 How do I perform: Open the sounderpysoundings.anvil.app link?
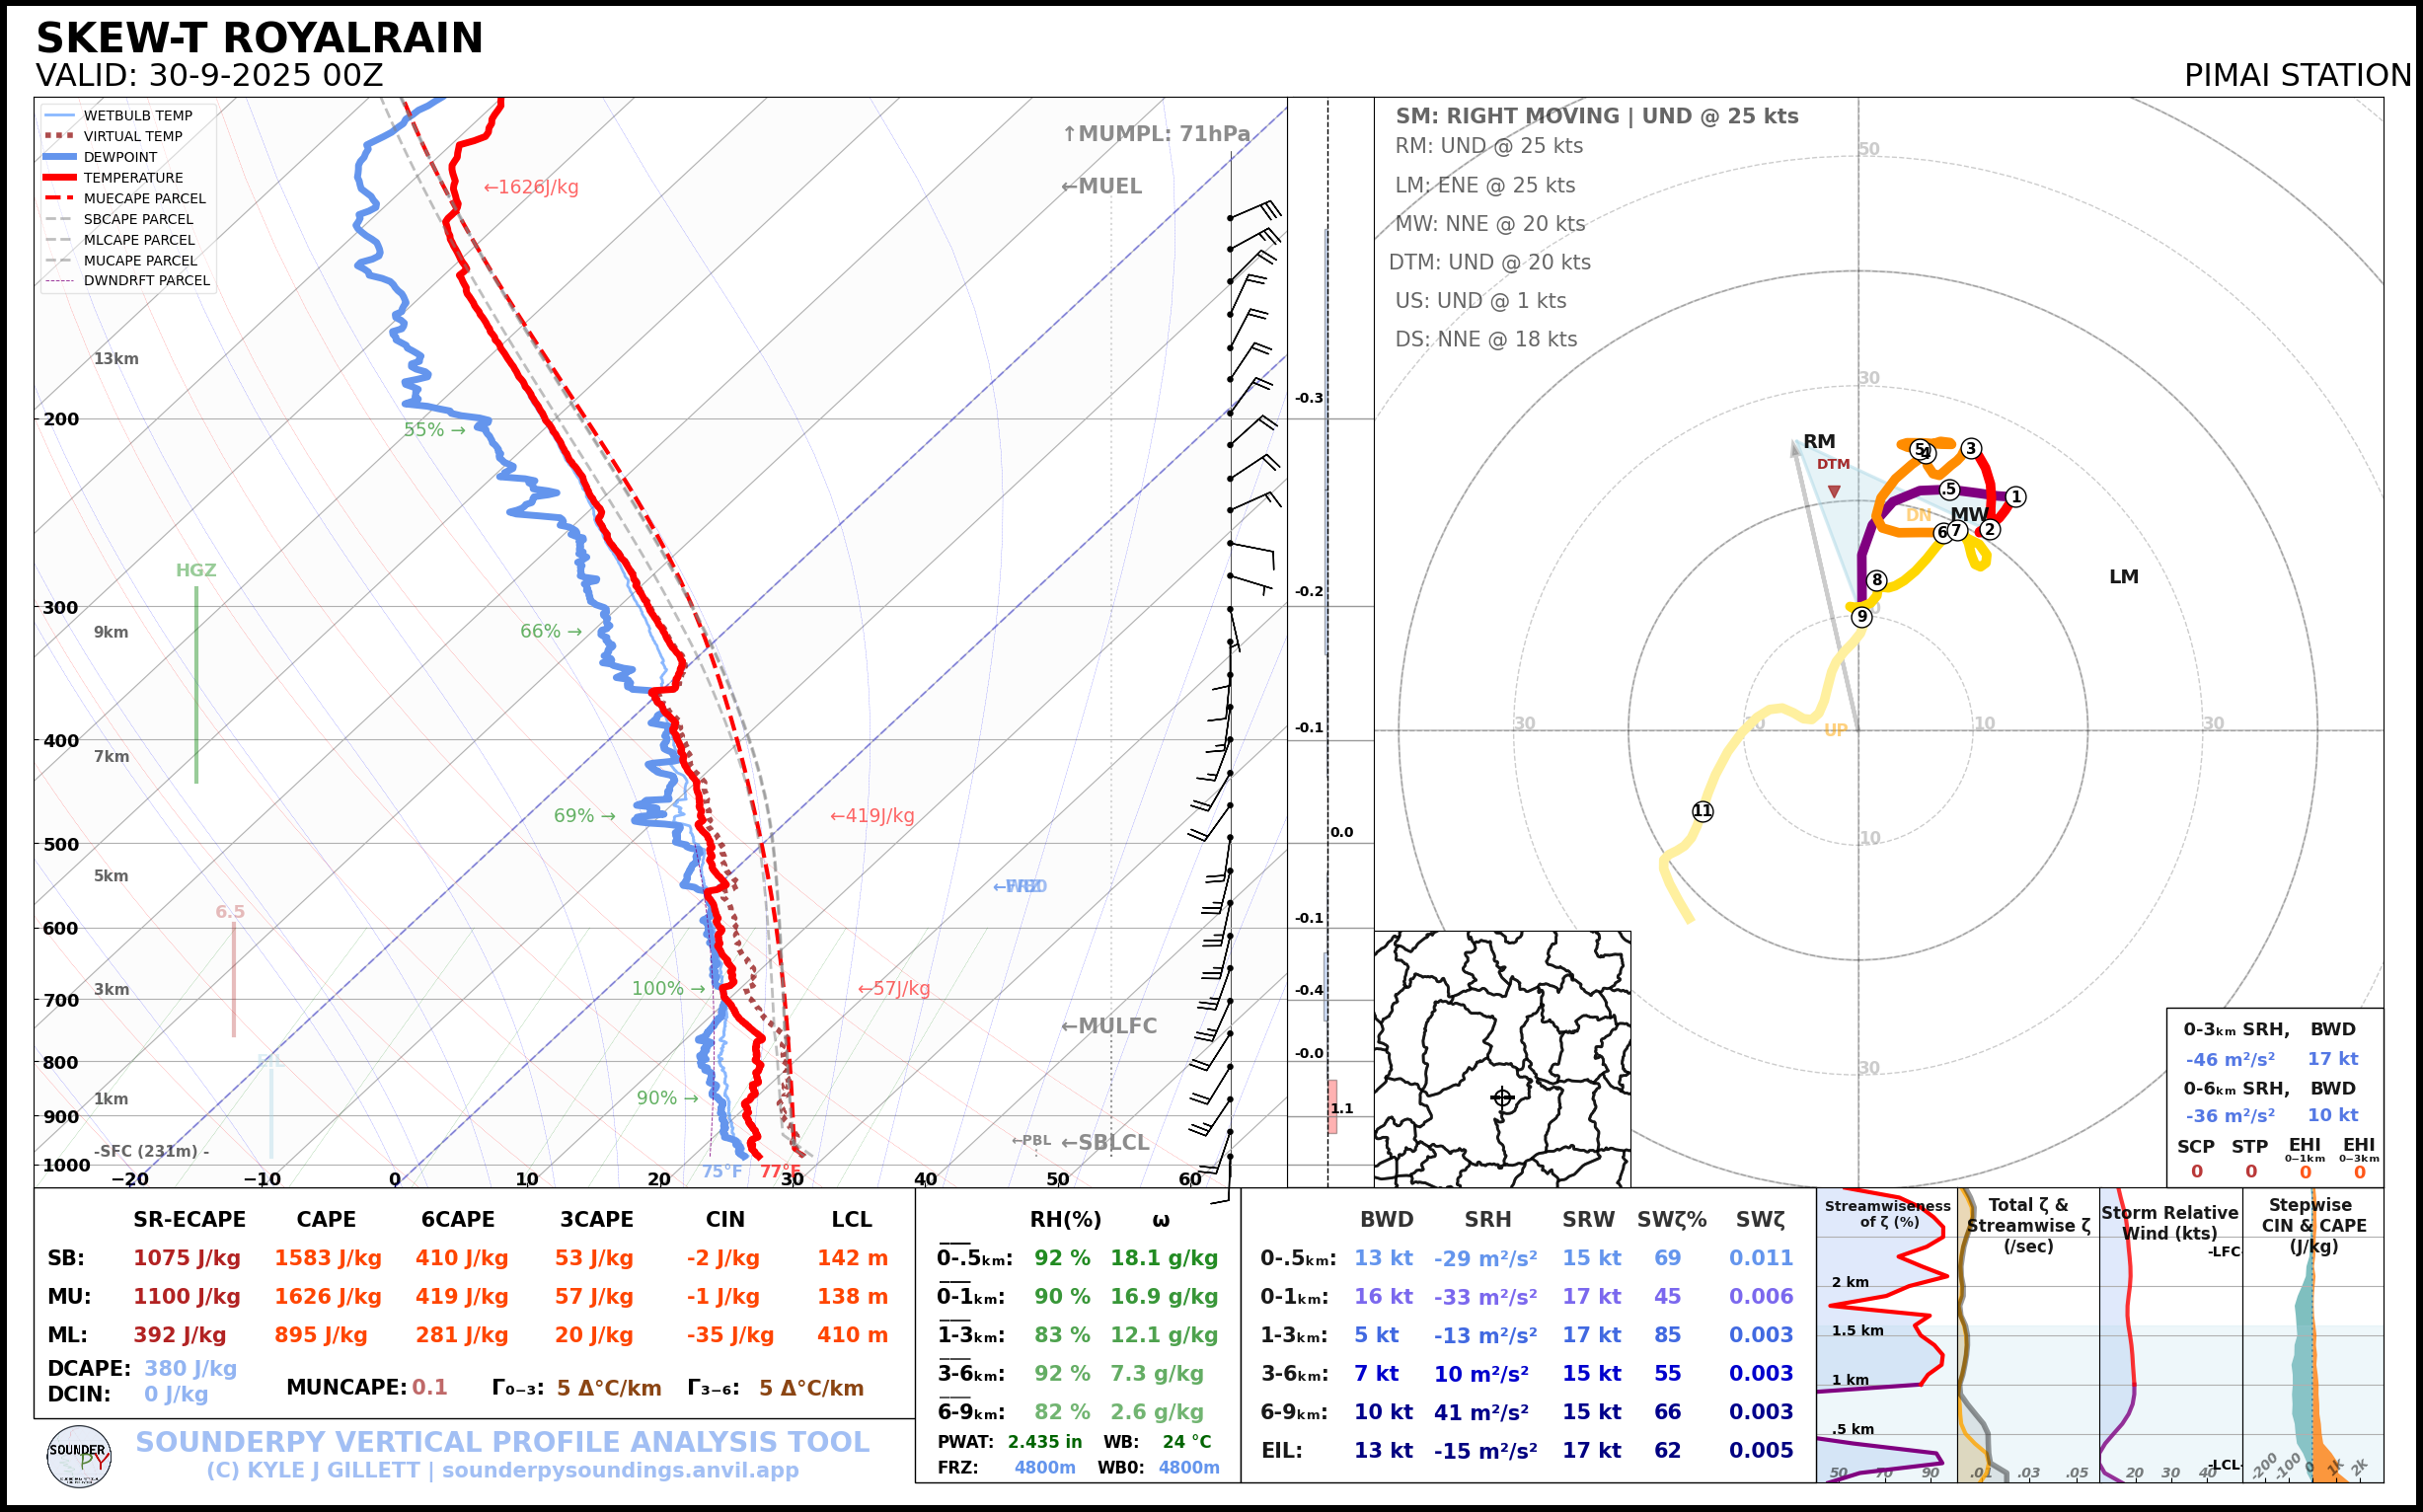620,1470
